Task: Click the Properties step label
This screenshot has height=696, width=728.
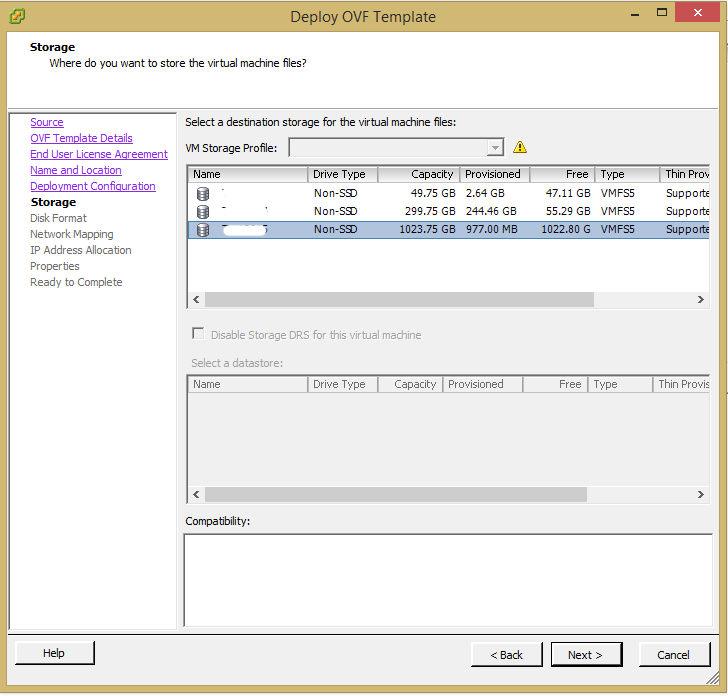Action: (55, 266)
